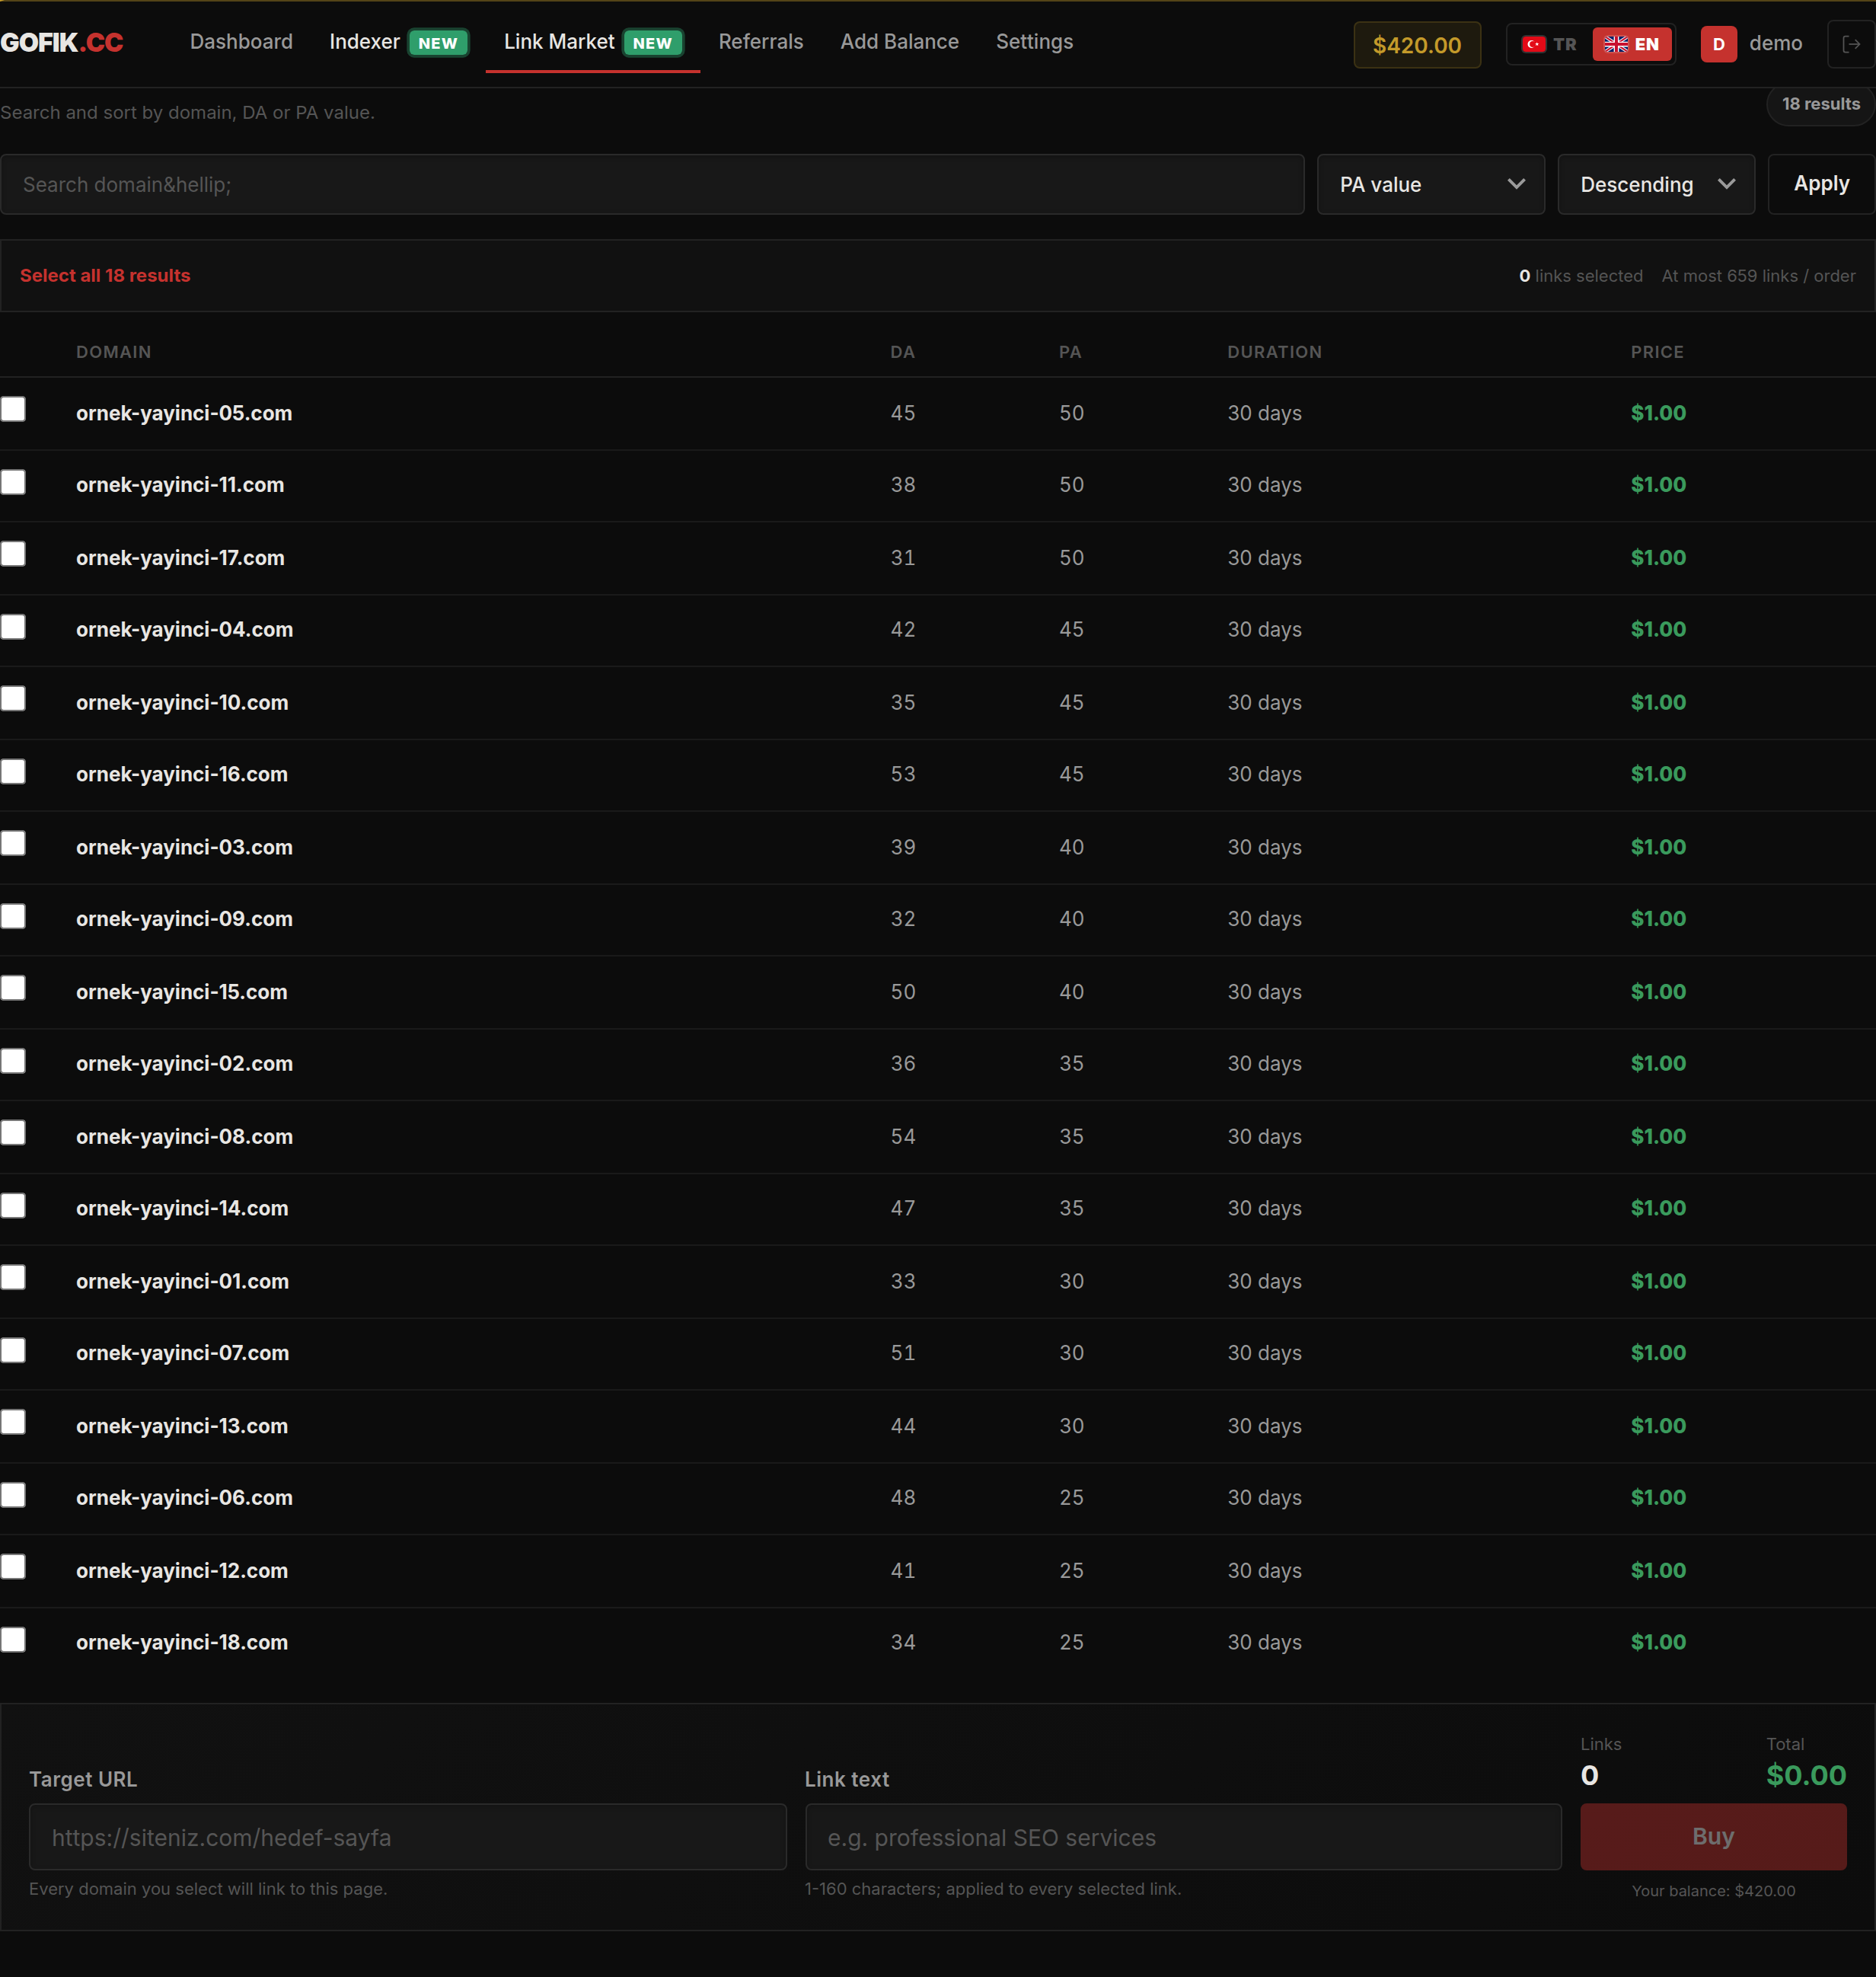The width and height of the screenshot is (1876, 1977).
Task: Click the NEW badge next to Link Market
Action: (653, 43)
